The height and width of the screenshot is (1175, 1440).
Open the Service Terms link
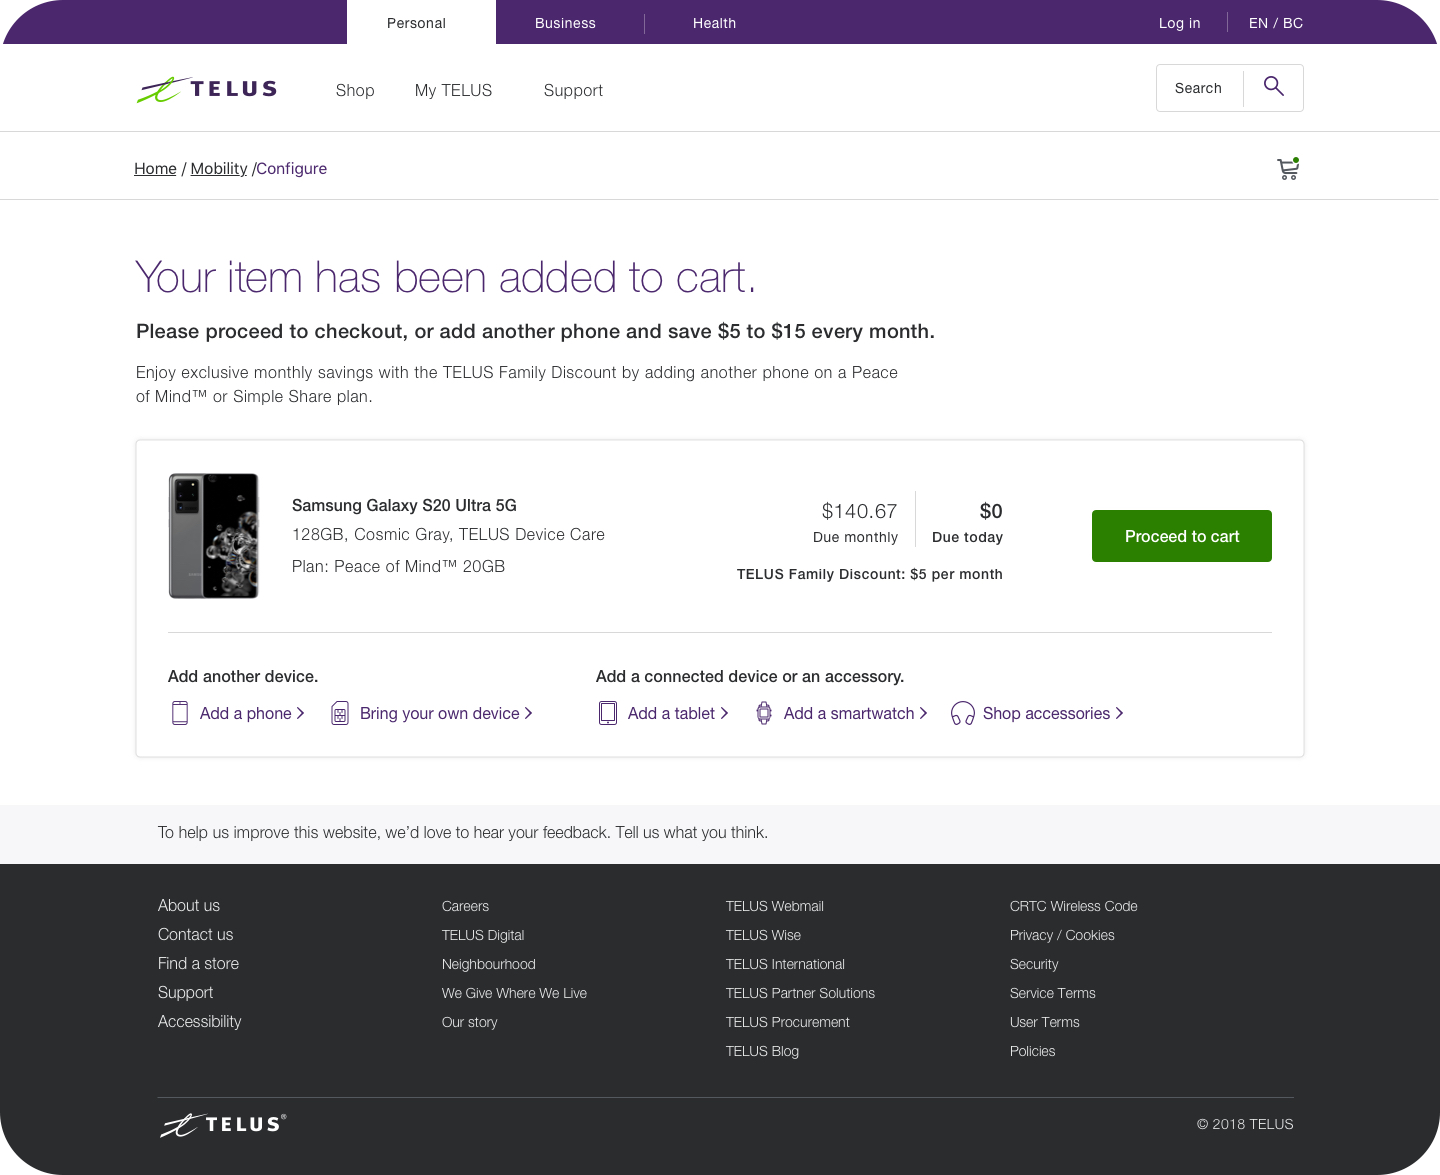coord(1052,993)
